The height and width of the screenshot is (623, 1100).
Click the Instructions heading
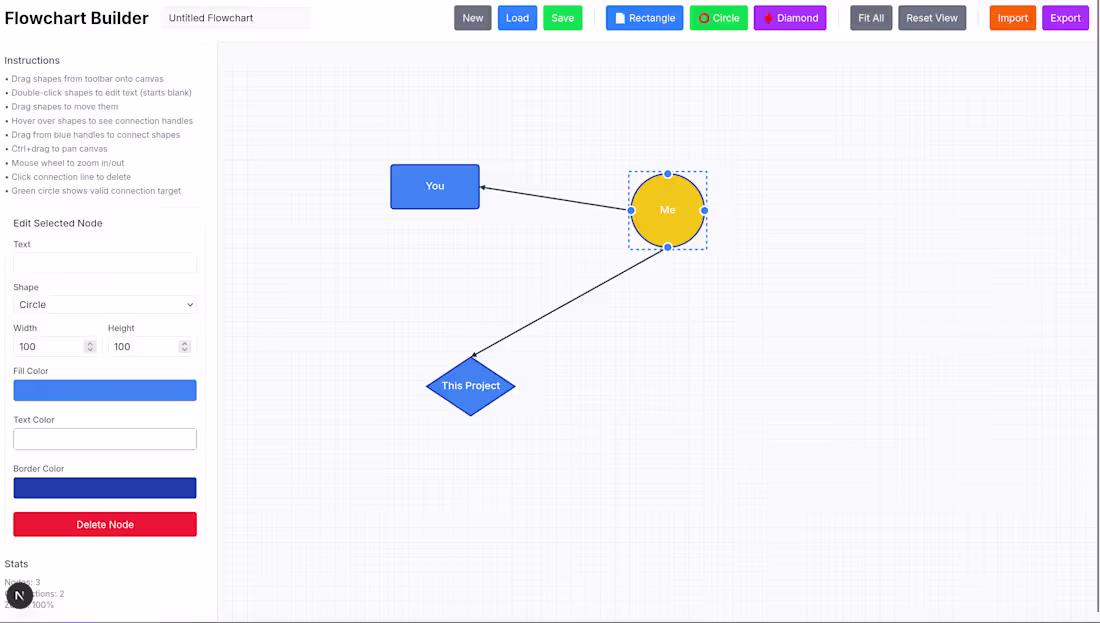pos(32,60)
